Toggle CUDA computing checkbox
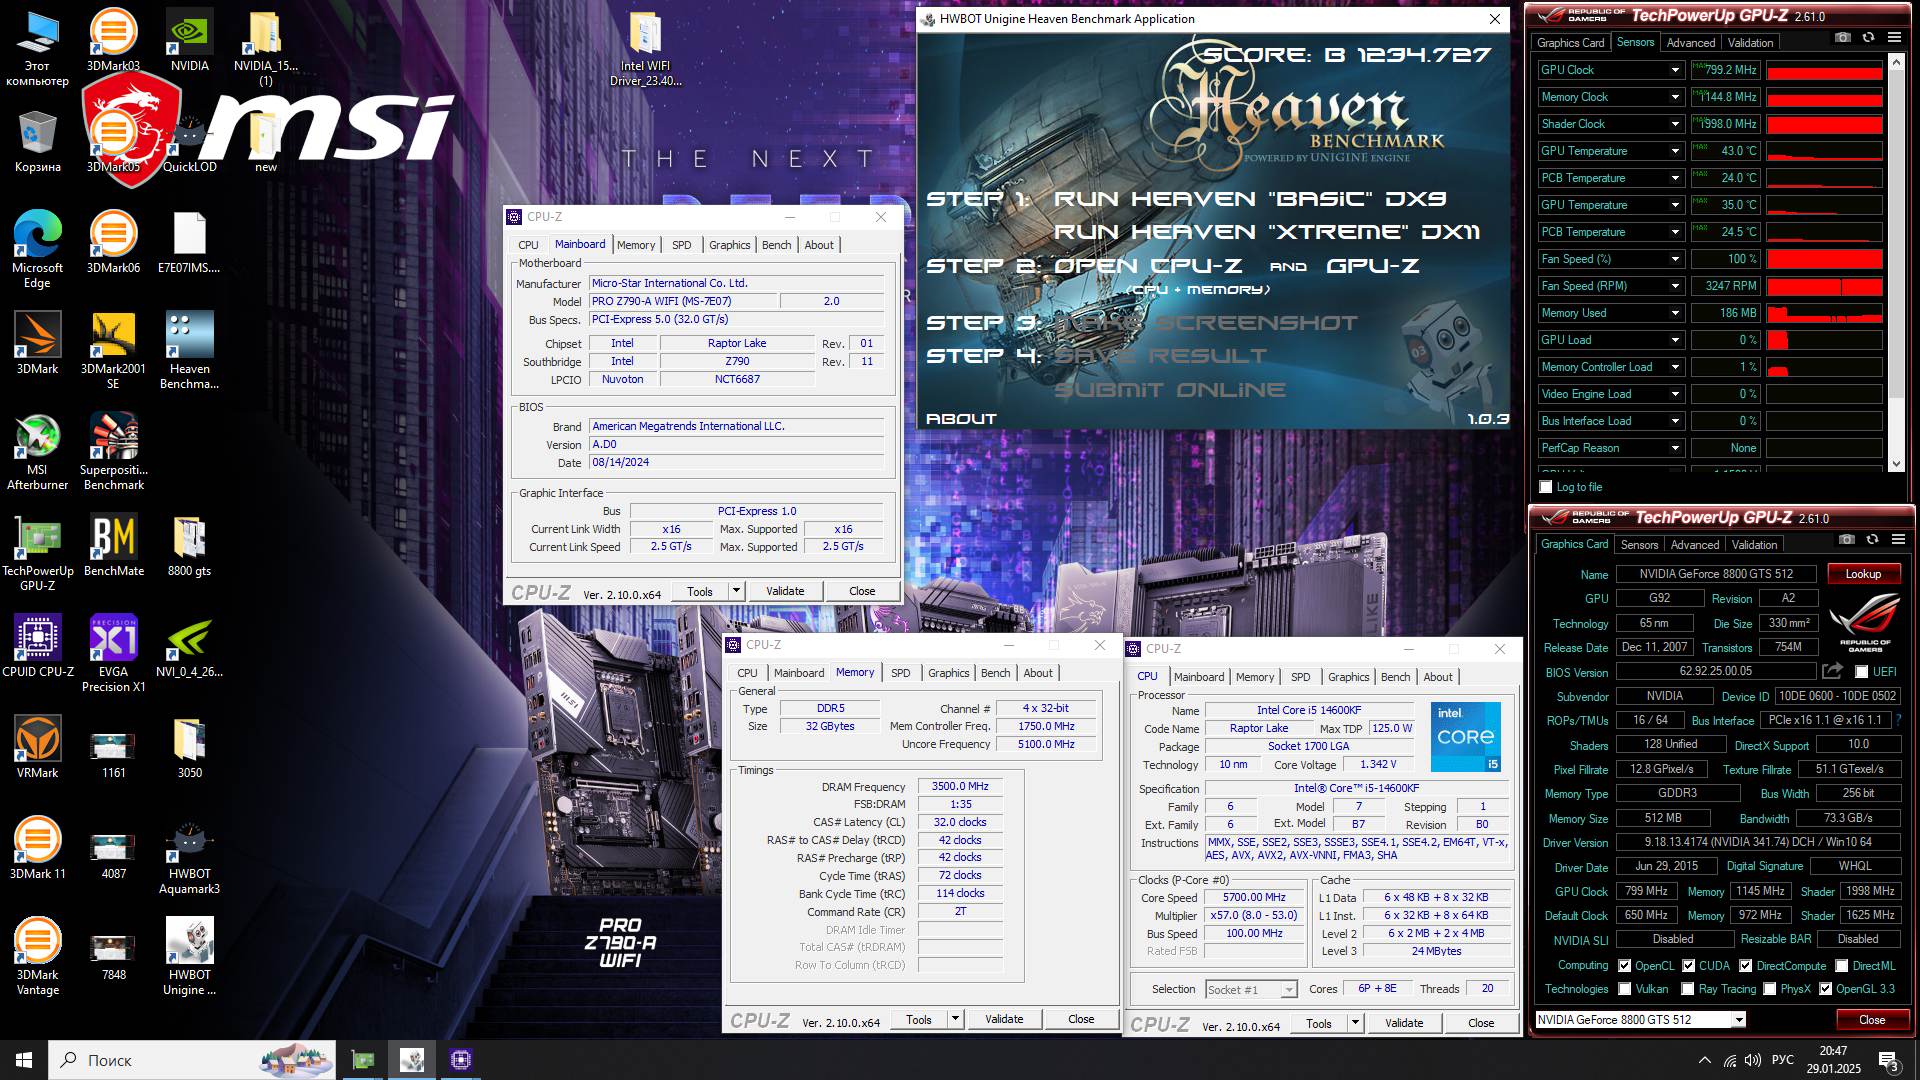The image size is (1920, 1080). pos(1689,966)
